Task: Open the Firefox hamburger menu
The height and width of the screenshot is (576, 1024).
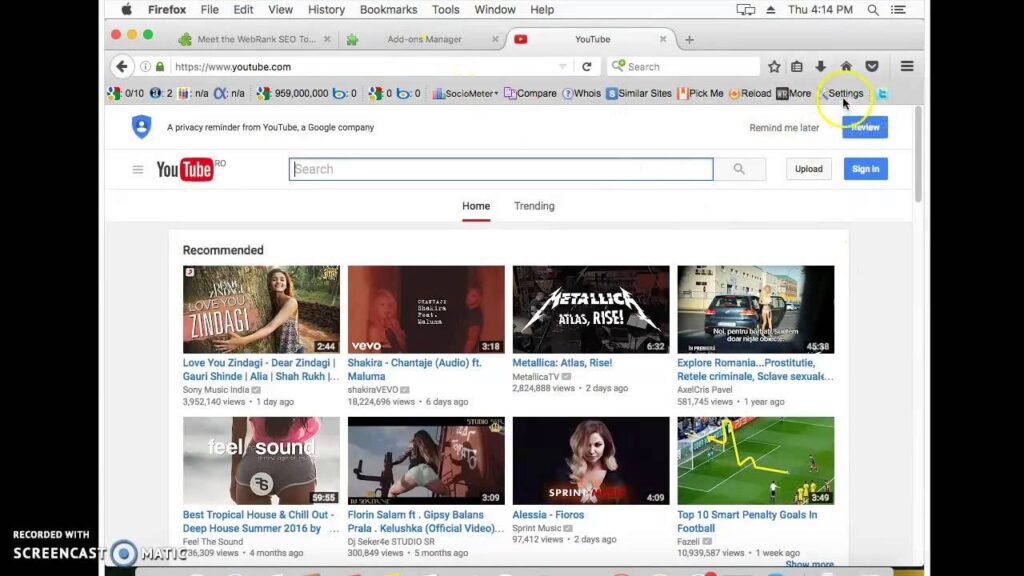Action: 907,67
